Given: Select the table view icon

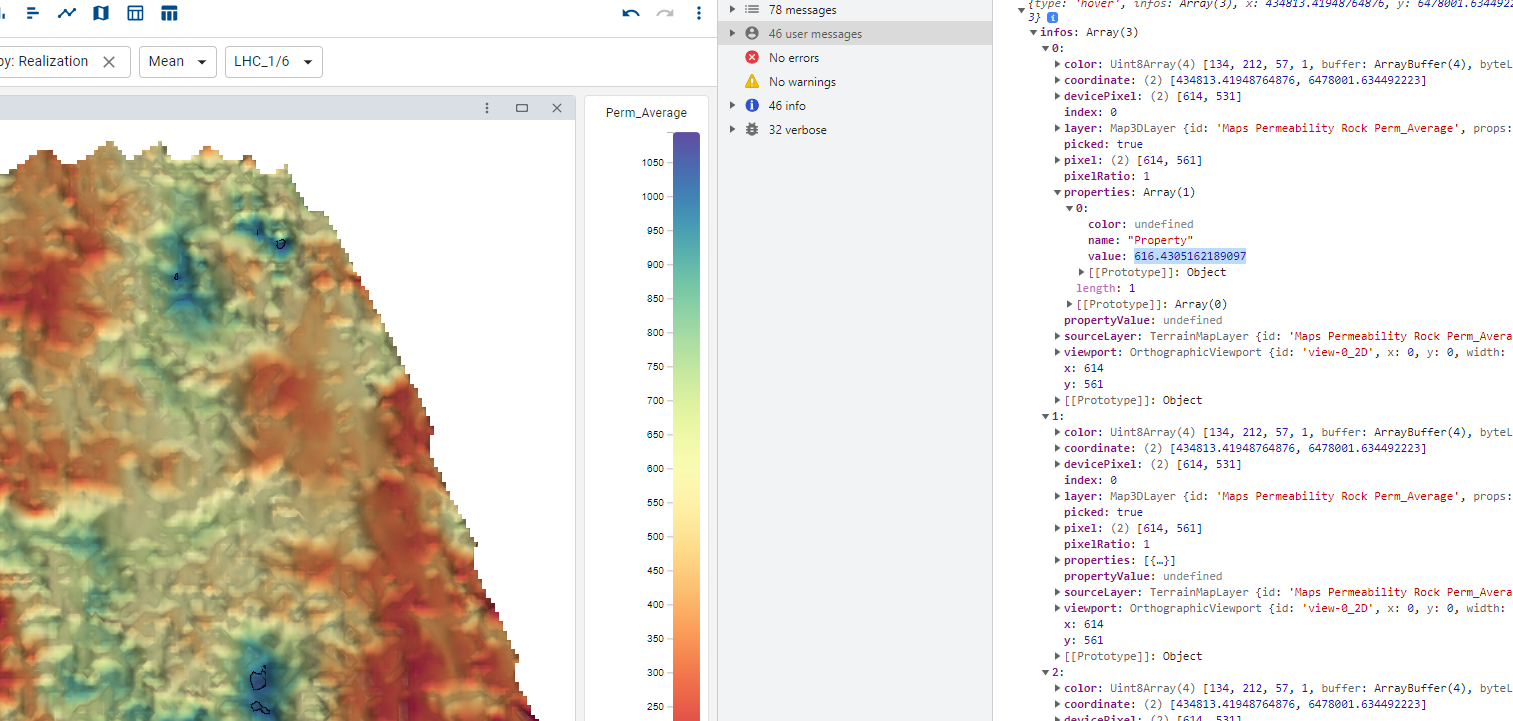Looking at the screenshot, I should (x=133, y=13).
